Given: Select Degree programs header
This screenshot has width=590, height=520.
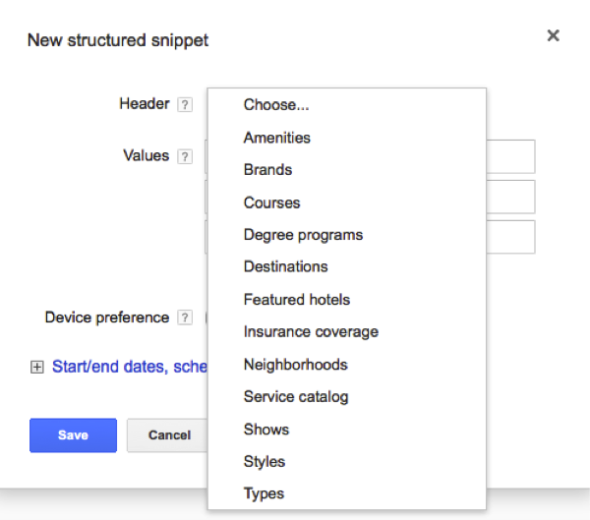Looking at the screenshot, I should click(347, 235).
